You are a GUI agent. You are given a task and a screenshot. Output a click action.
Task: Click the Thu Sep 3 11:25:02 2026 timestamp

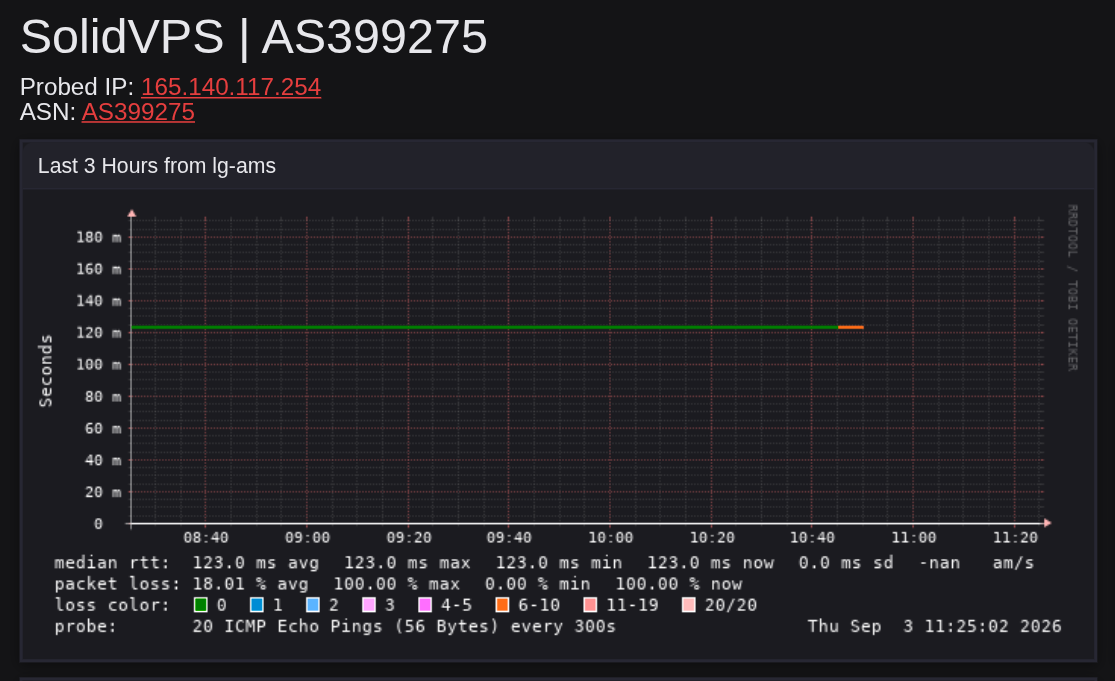(934, 626)
